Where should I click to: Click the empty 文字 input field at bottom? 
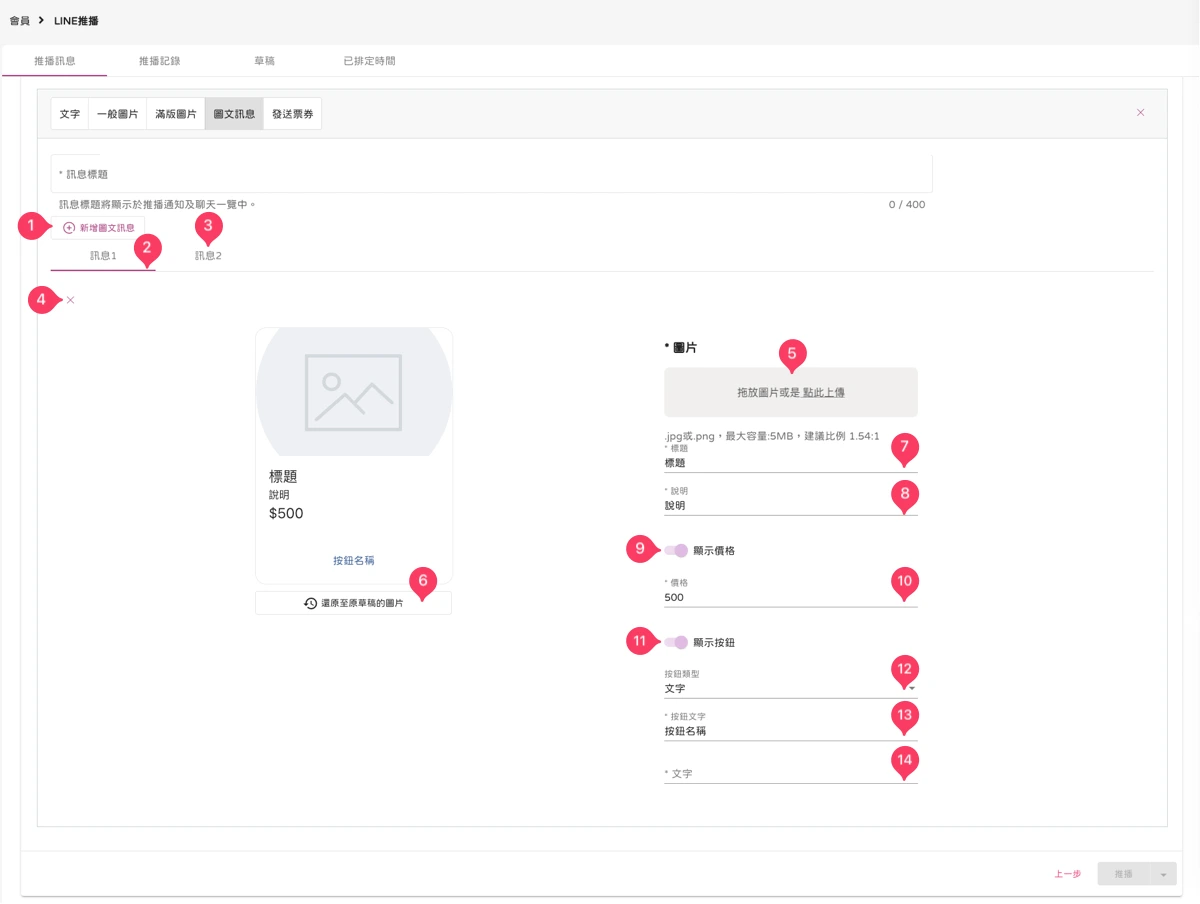click(x=790, y=774)
